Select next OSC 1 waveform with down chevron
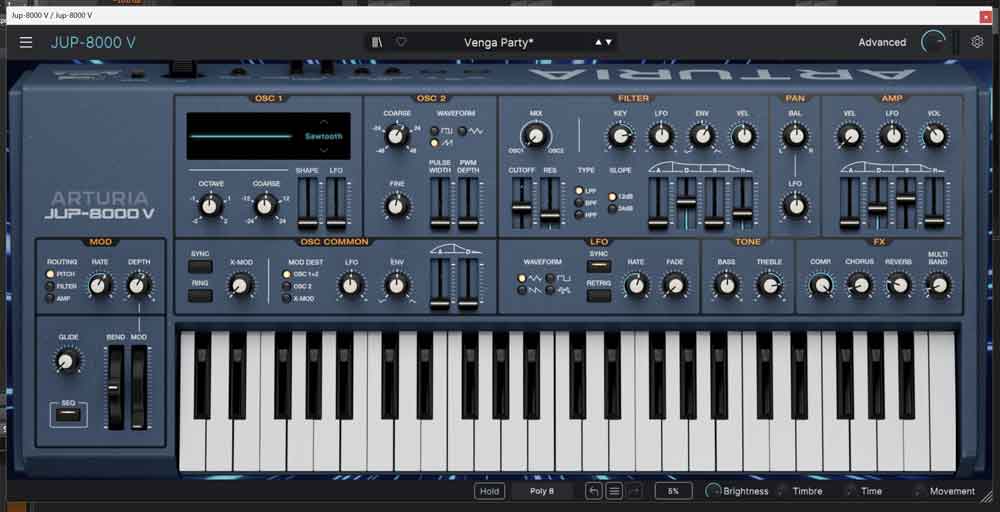The image size is (1000, 512). [x=323, y=148]
